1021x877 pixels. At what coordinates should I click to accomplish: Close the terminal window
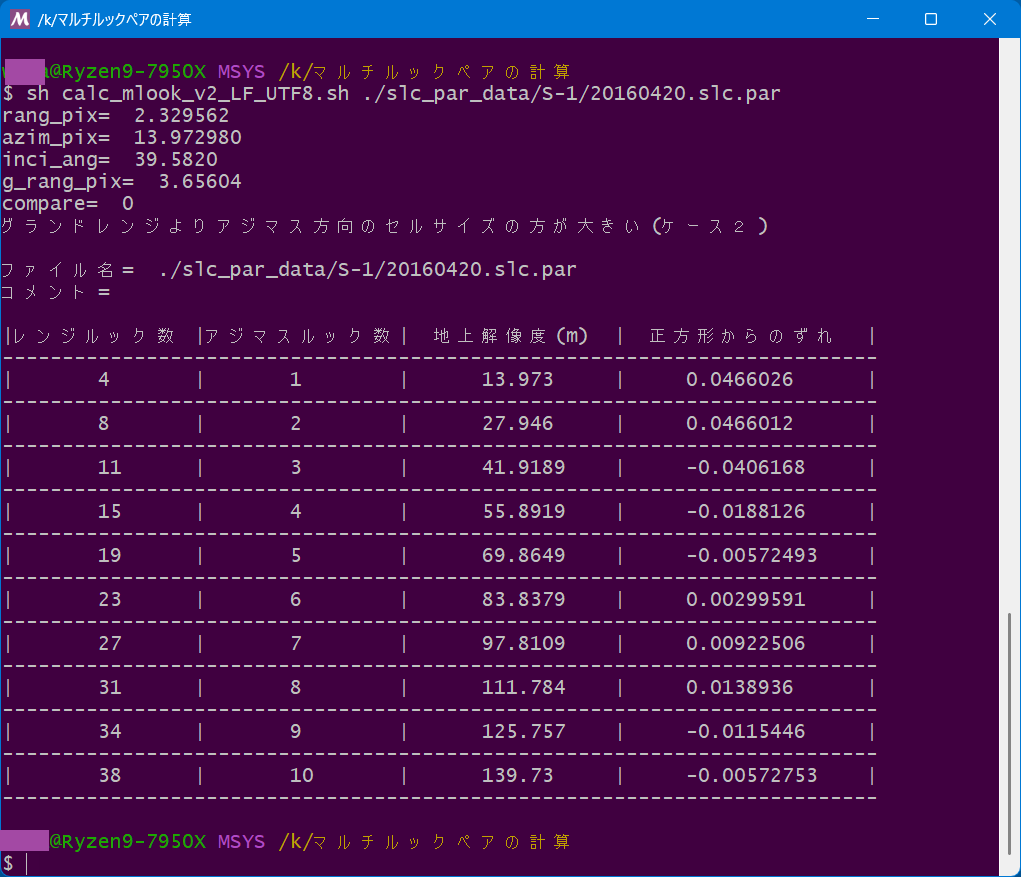point(990,19)
